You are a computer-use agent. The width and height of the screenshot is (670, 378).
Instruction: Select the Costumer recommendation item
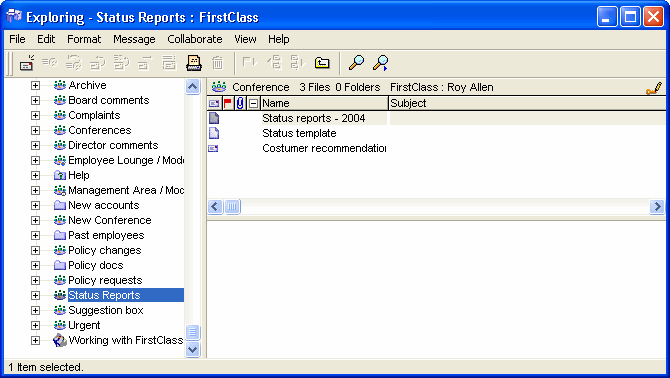click(324, 148)
